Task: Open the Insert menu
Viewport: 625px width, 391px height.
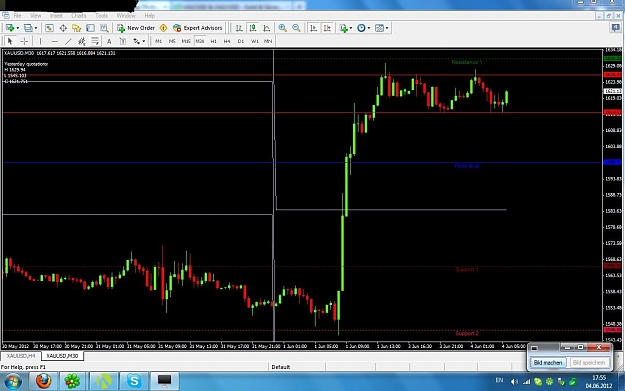Action: click(56, 16)
